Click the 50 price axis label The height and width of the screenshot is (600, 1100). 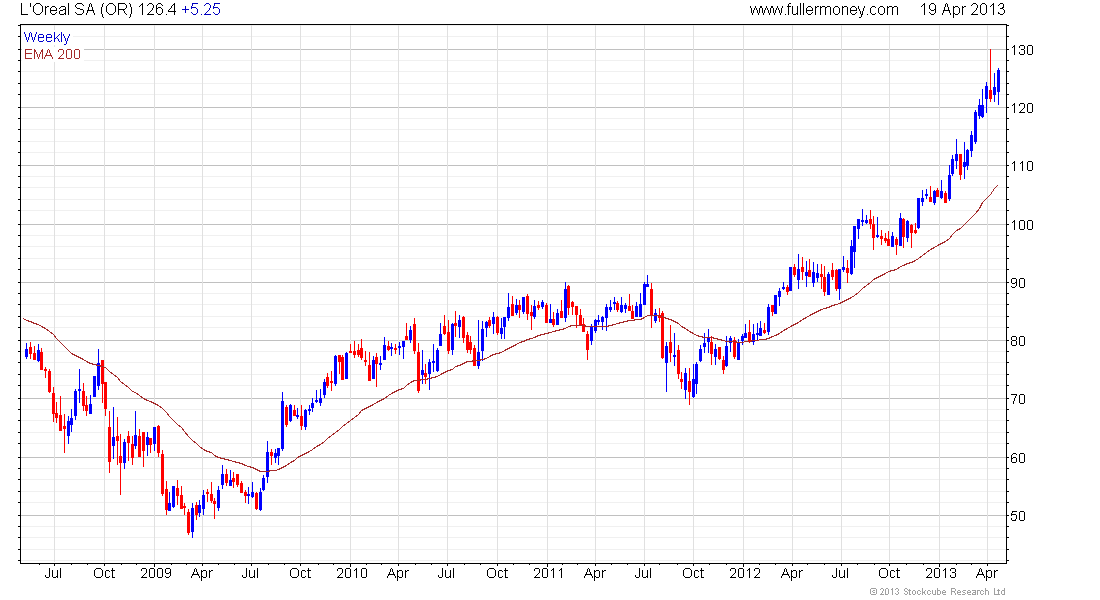(x=1018, y=516)
